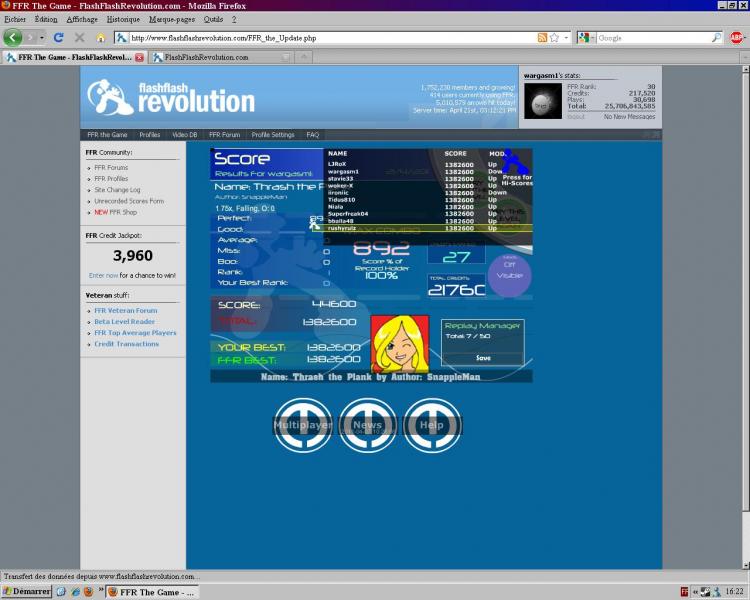The width and height of the screenshot is (750, 600).
Task: Click the Adblock Plus ABP icon
Action: 737,38
